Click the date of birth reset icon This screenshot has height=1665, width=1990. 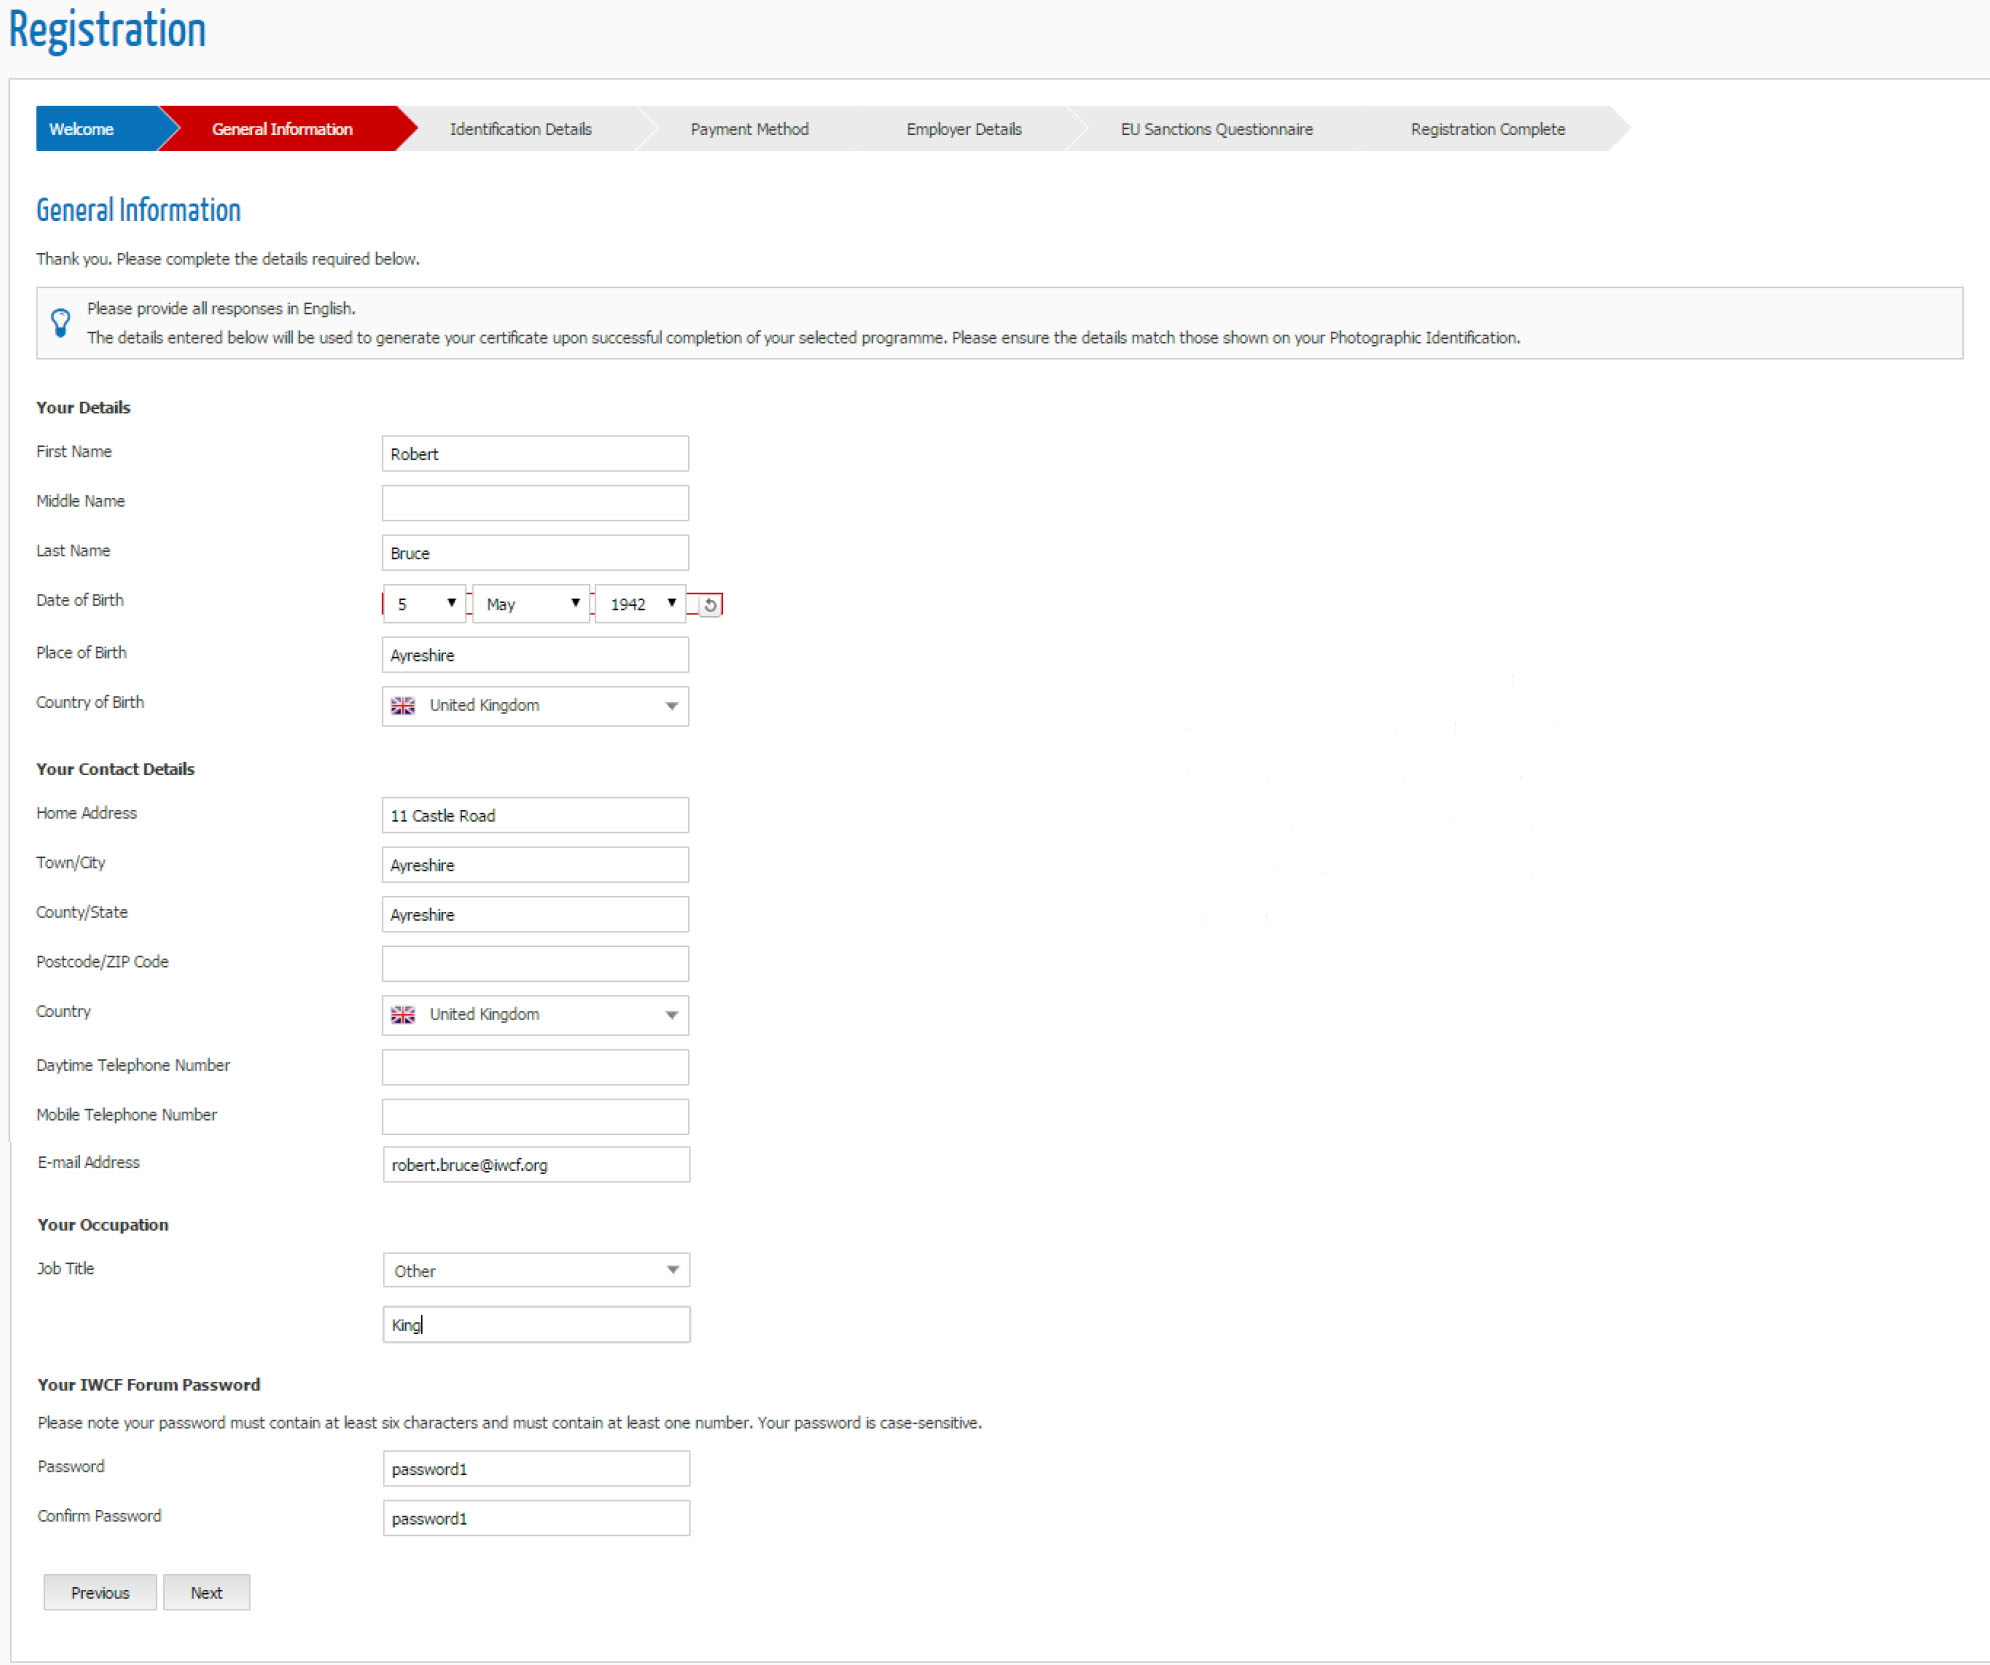[x=709, y=605]
